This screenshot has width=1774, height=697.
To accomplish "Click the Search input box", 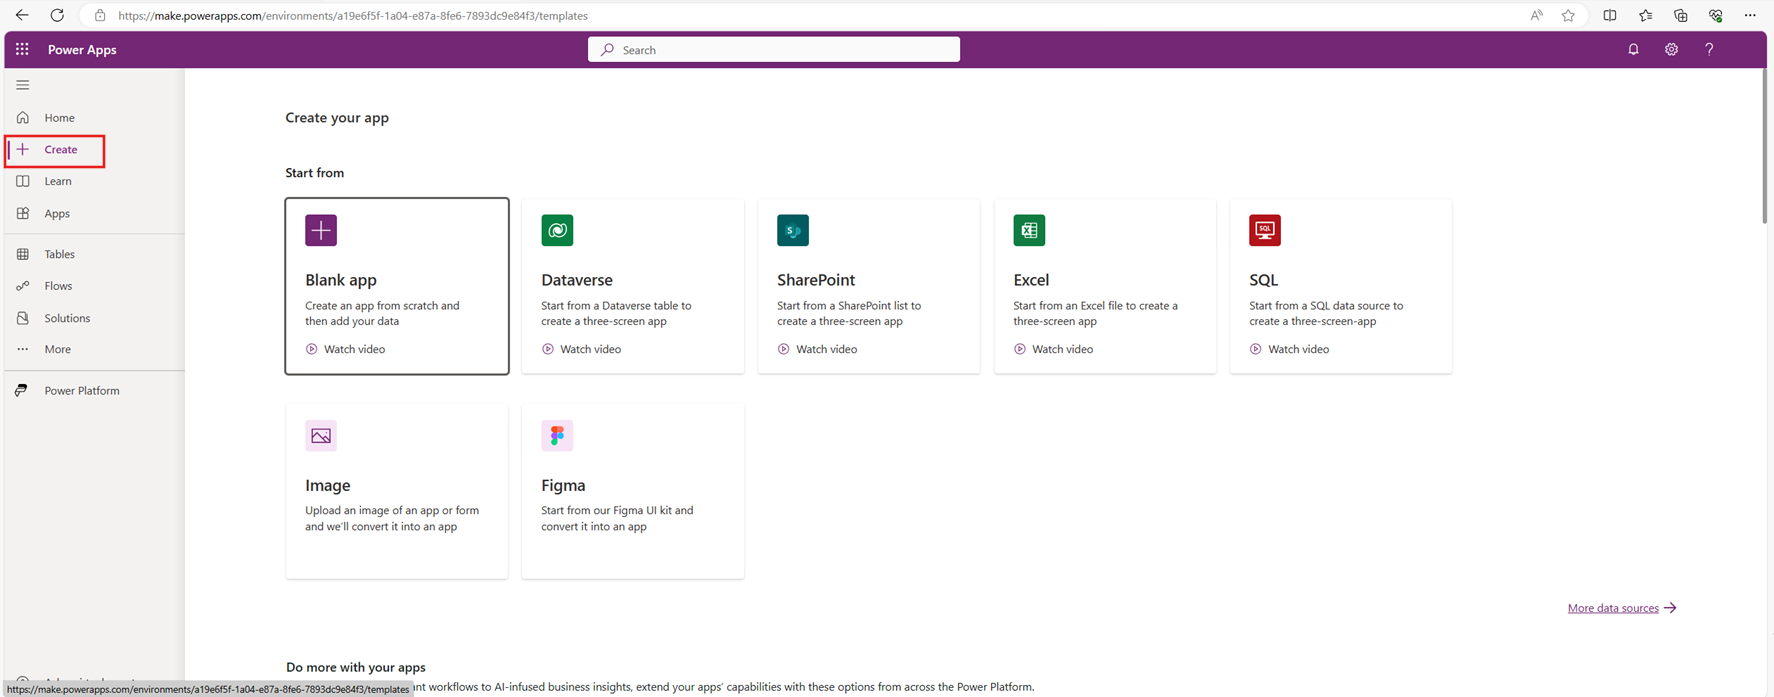I will click(774, 49).
